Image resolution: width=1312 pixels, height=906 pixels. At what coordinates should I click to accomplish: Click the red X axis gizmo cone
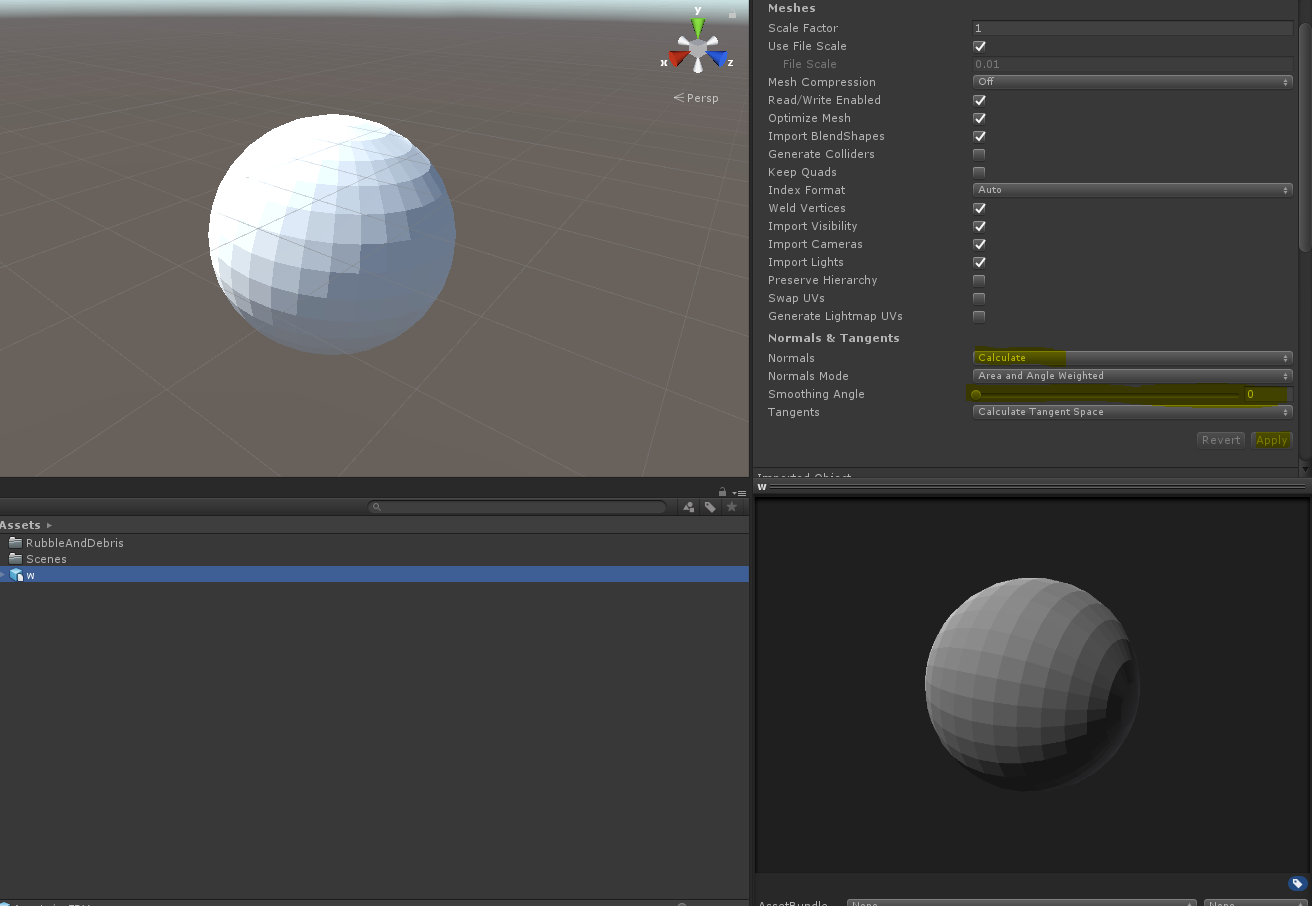point(678,59)
